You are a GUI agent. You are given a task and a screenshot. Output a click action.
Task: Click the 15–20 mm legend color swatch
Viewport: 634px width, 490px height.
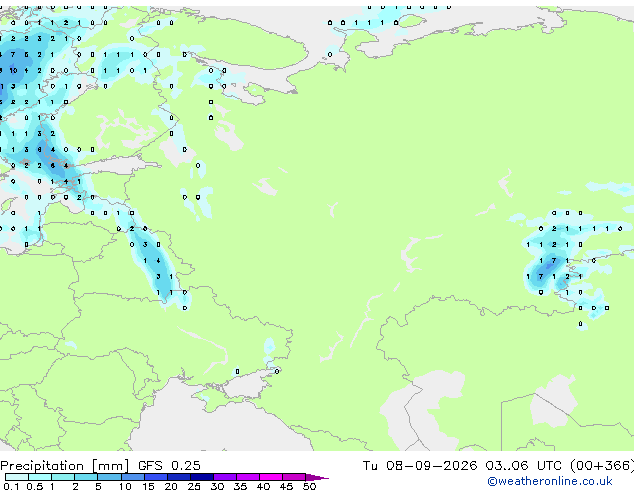tap(155, 477)
